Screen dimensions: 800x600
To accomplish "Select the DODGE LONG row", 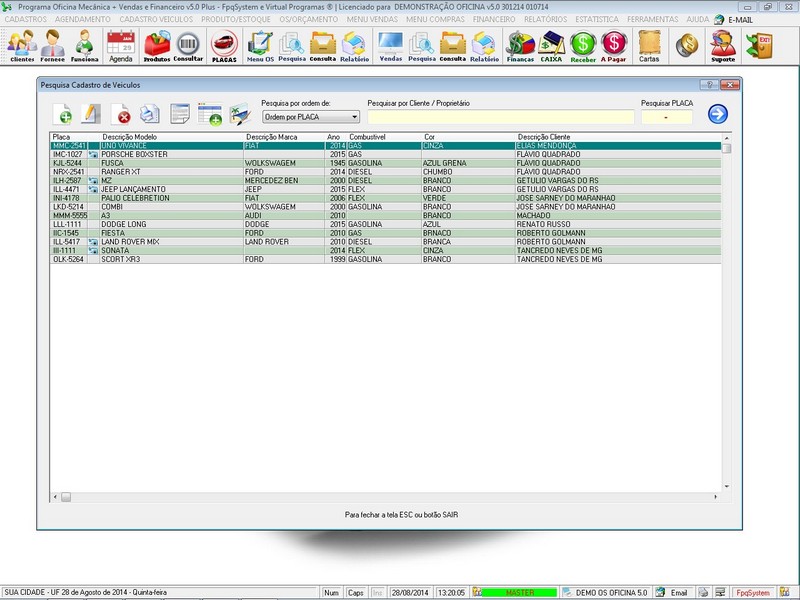I will (x=386, y=224).
